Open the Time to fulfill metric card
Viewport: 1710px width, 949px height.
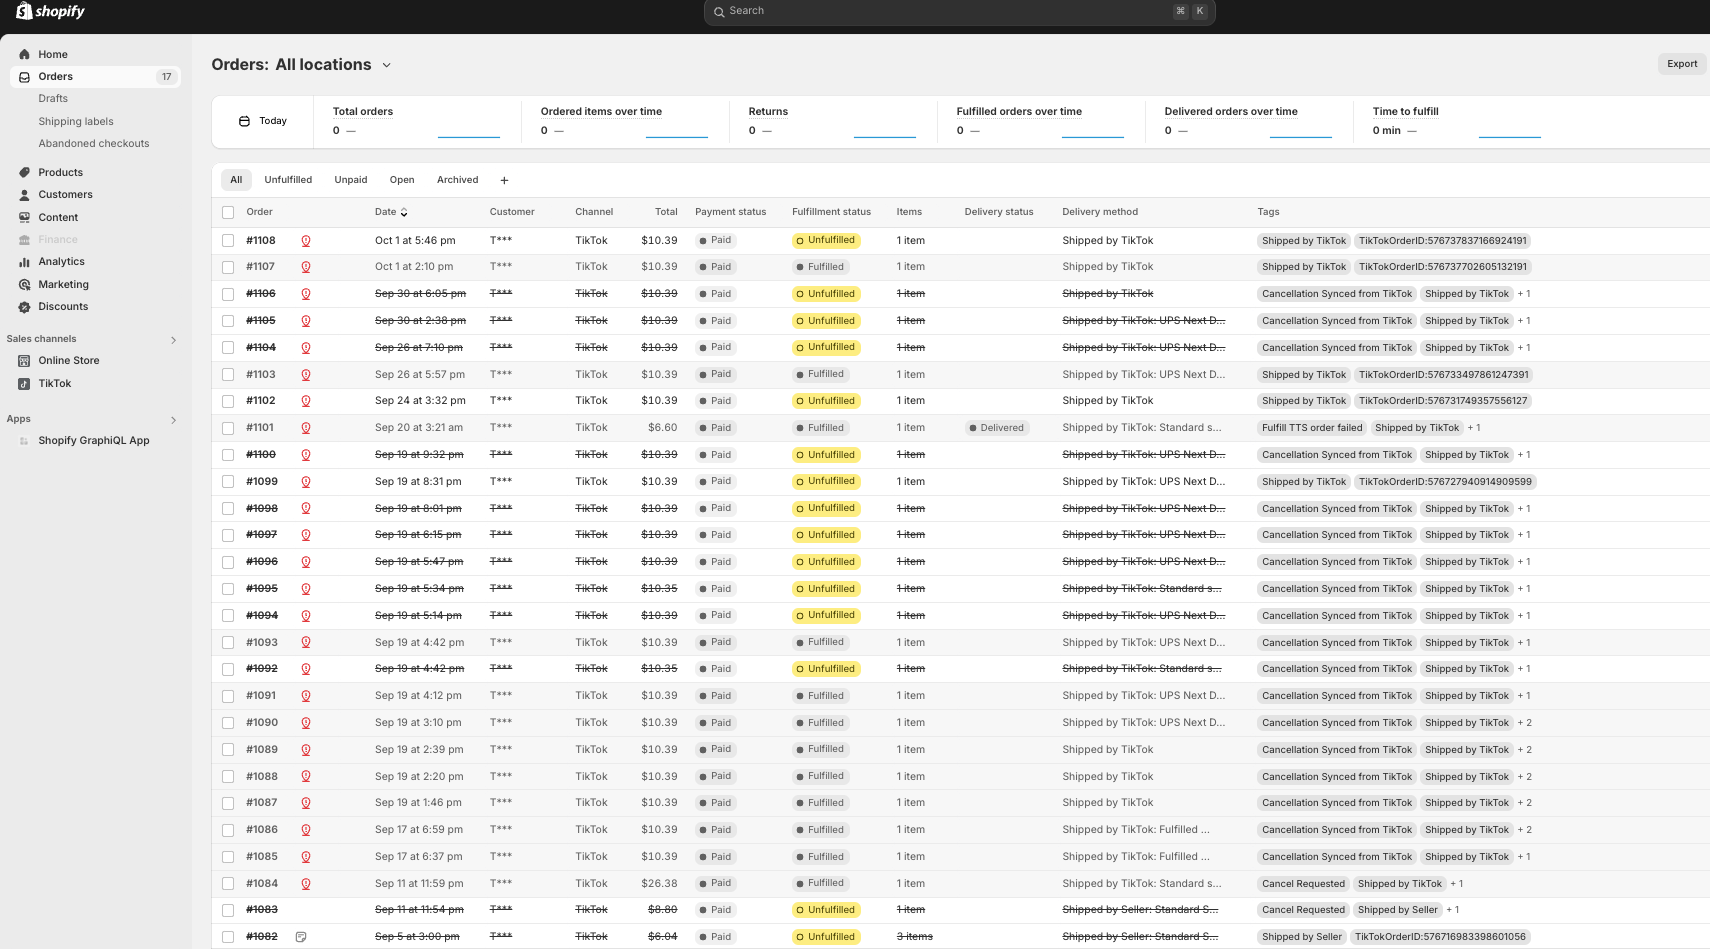pyautogui.click(x=1457, y=122)
